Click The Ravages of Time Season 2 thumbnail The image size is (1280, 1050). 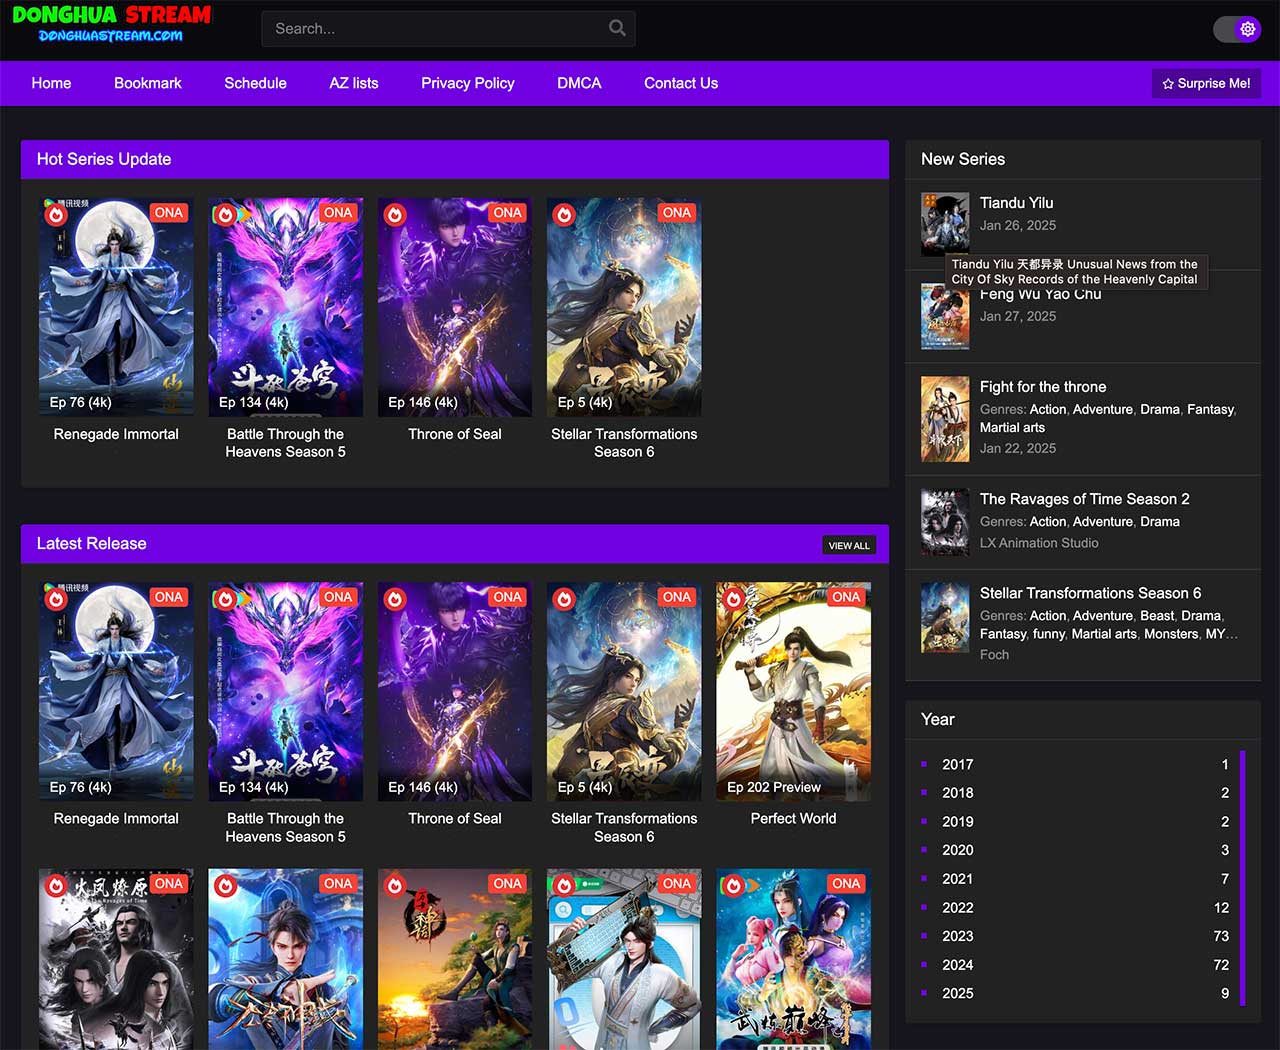click(944, 521)
